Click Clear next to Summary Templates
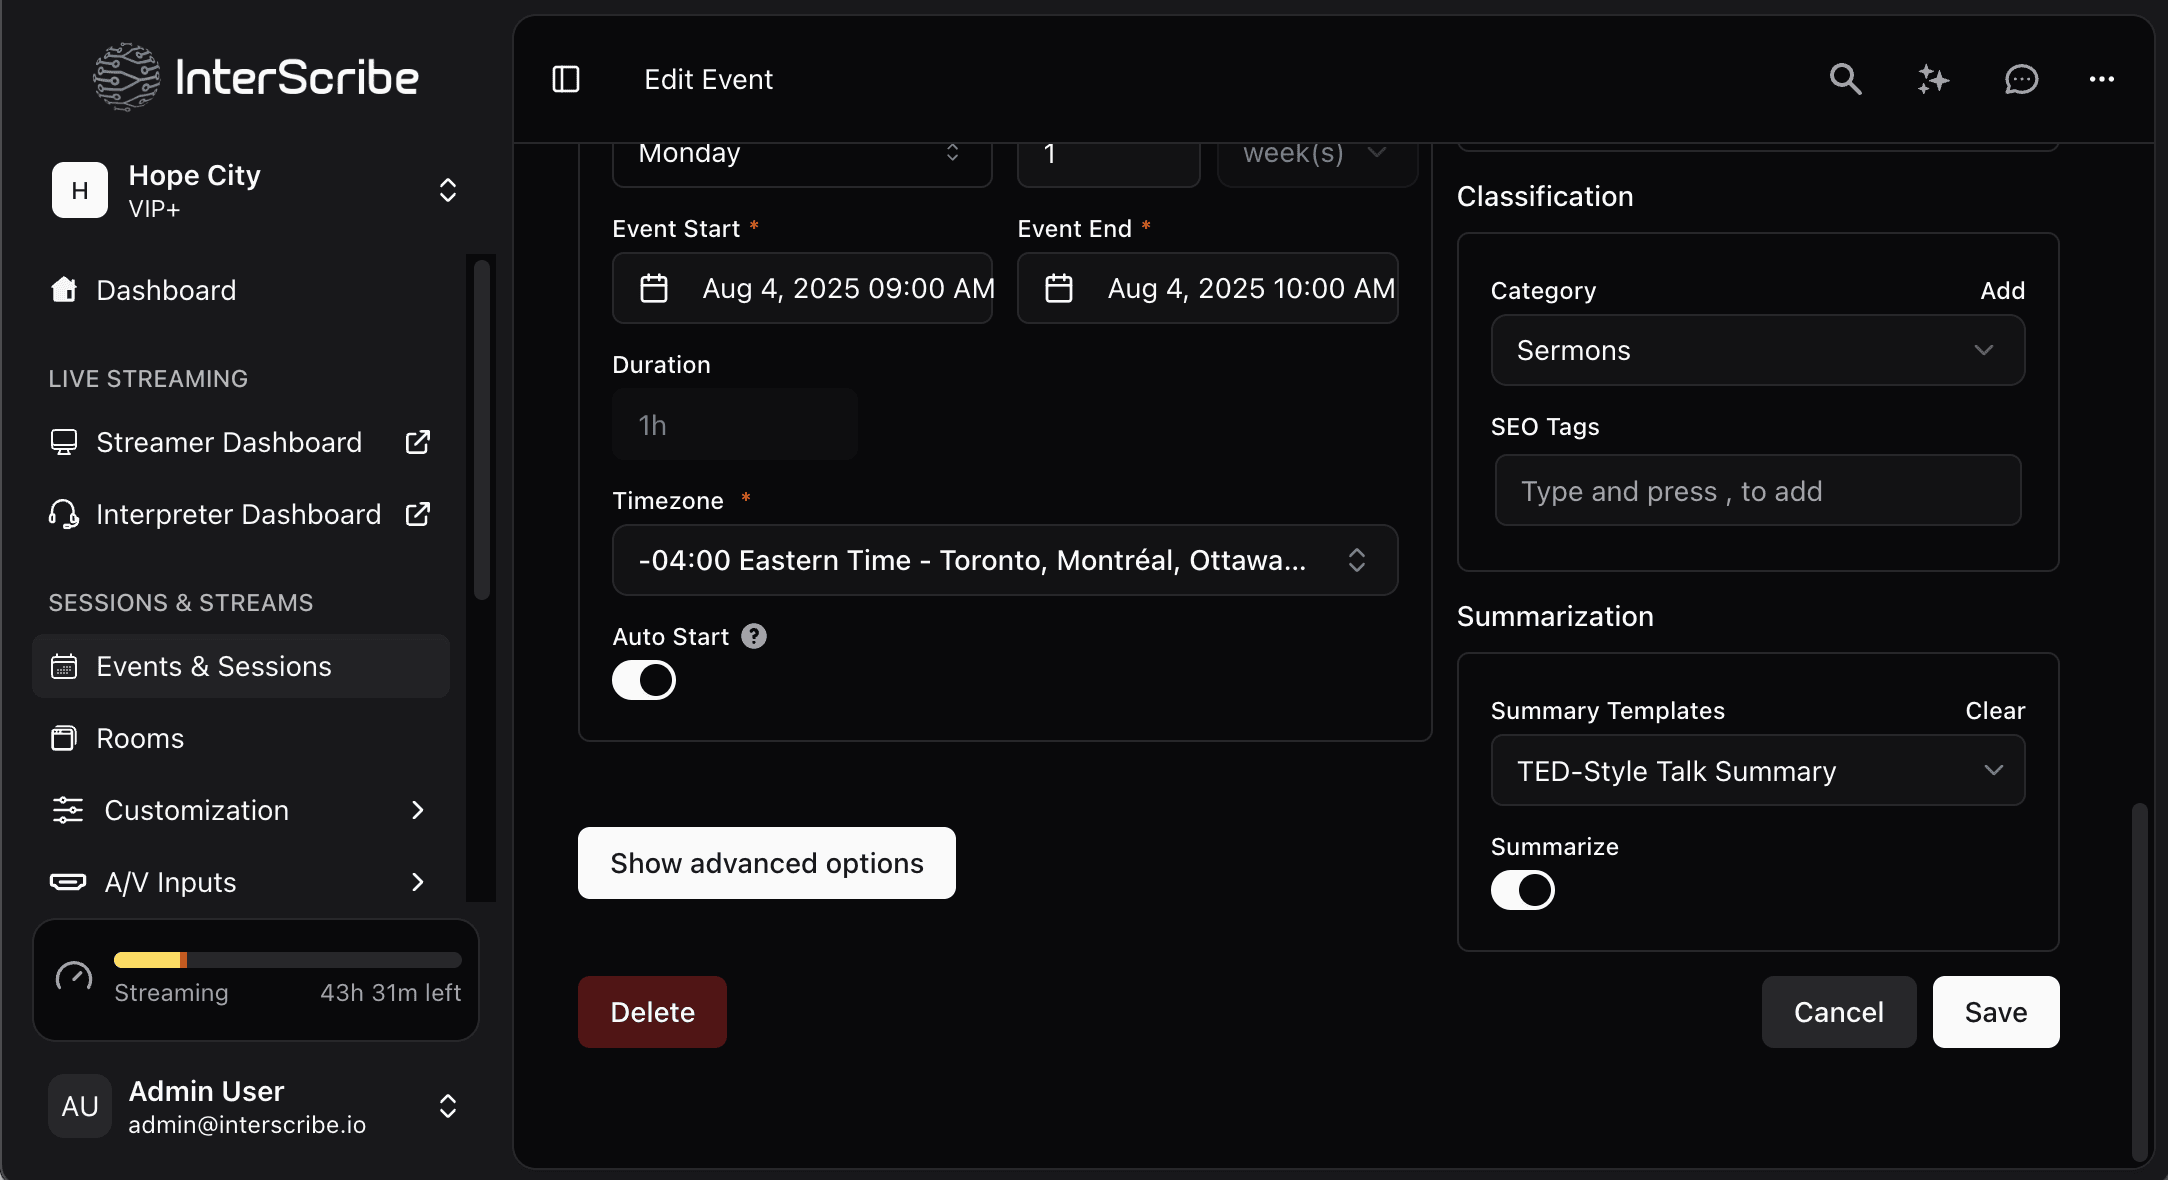Viewport: 2168px width, 1180px height. click(1995, 710)
